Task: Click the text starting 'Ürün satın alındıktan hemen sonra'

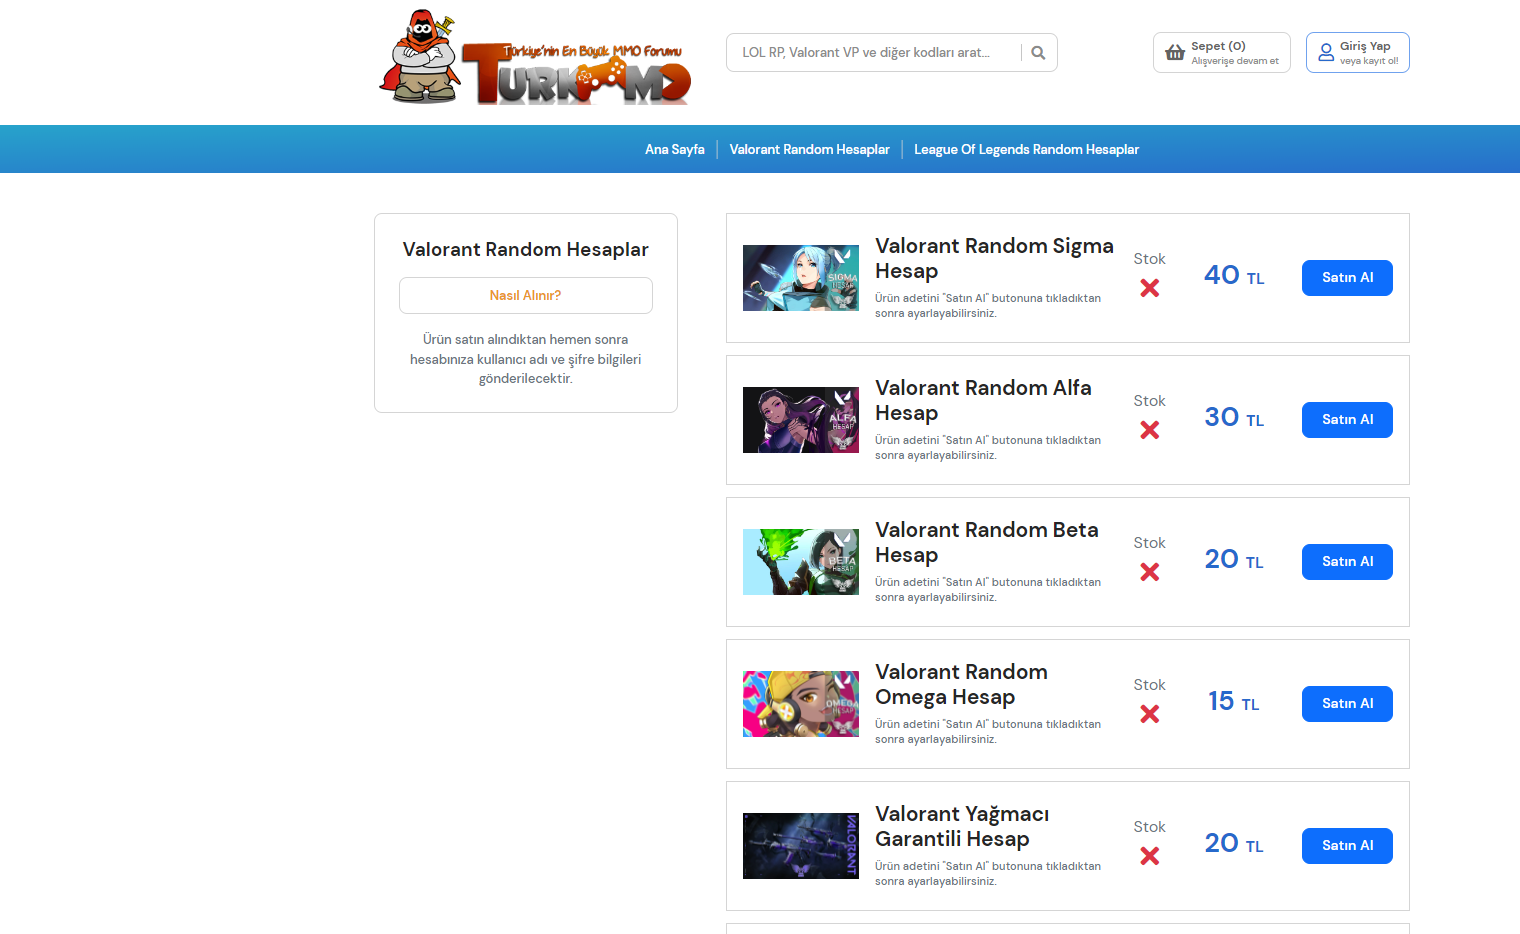Action: click(526, 359)
